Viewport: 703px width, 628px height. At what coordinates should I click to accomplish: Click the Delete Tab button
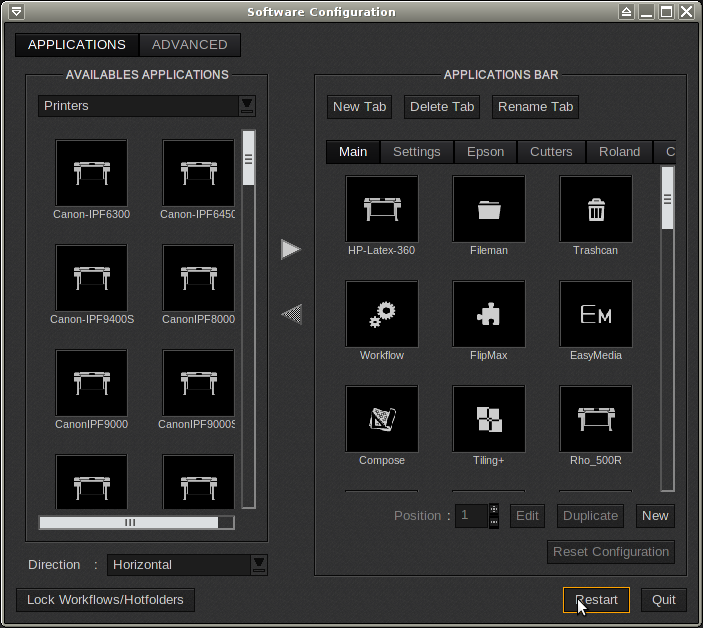(442, 107)
